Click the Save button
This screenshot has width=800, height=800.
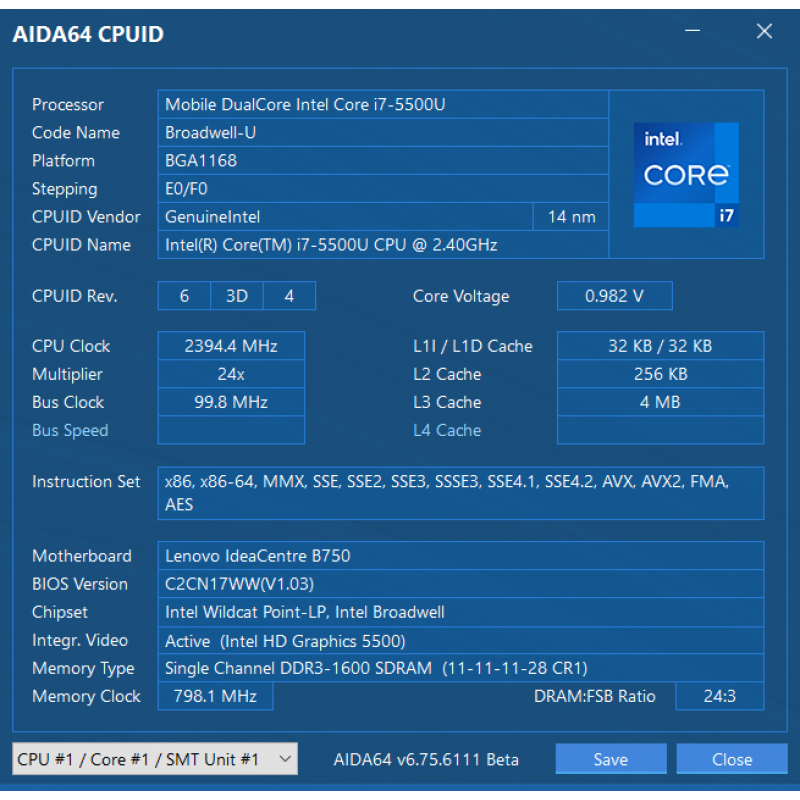click(611, 759)
